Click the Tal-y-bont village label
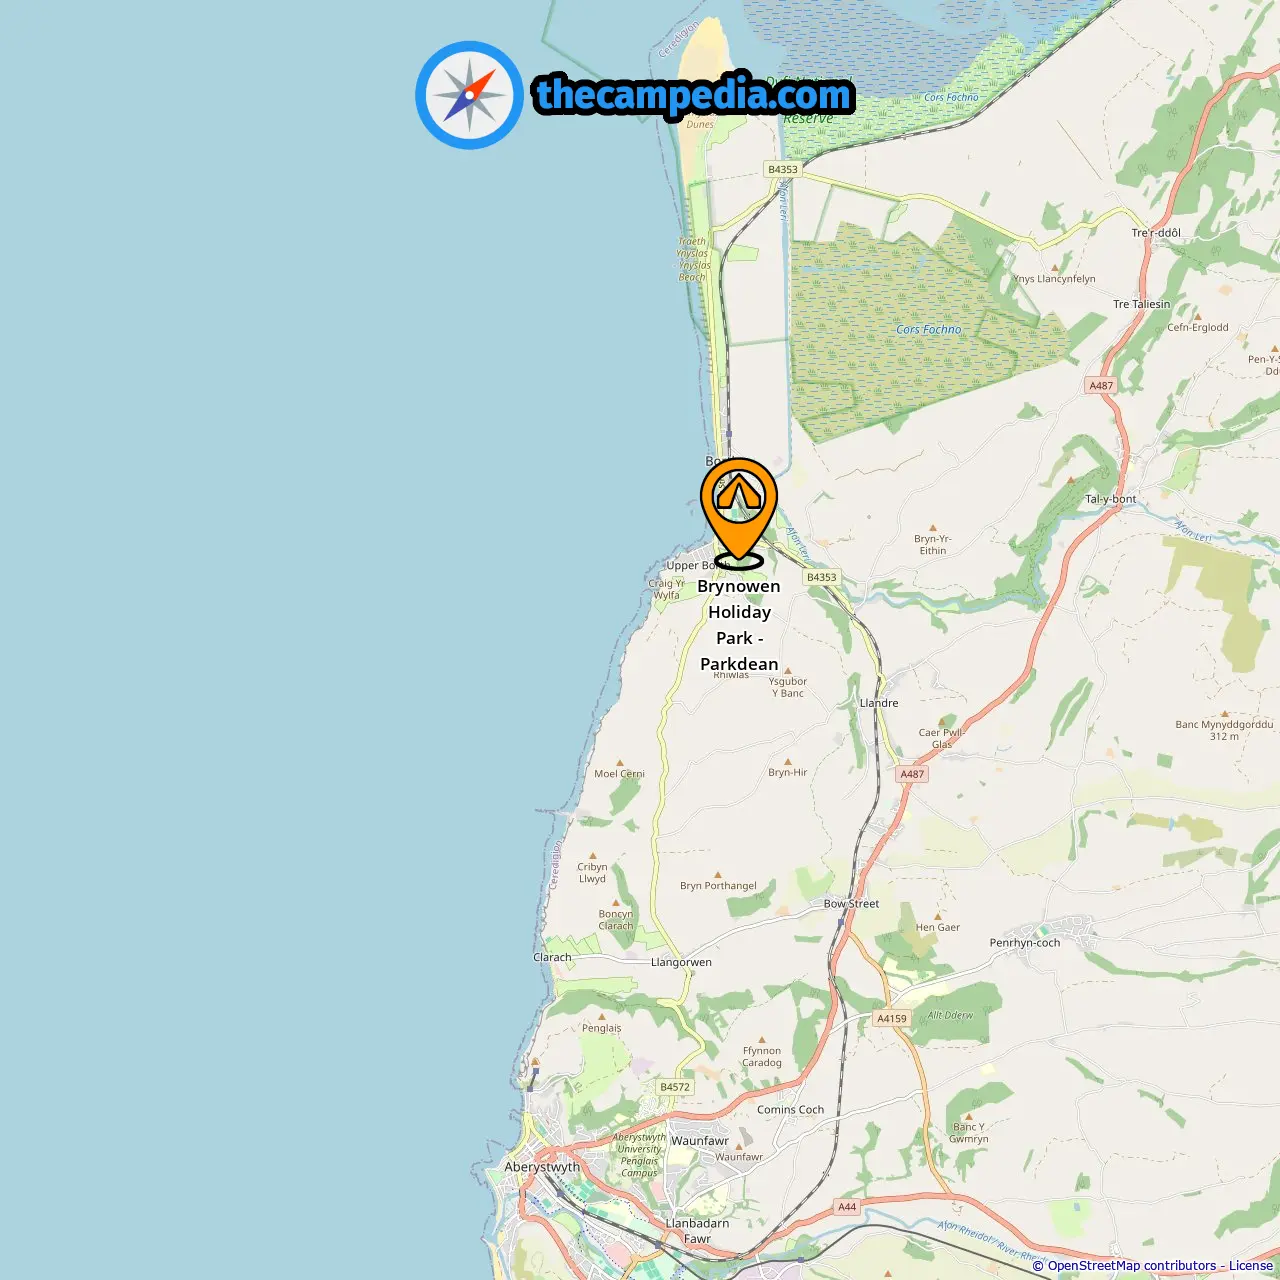Screen dimensions: 1280x1280 tap(1111, 499)
